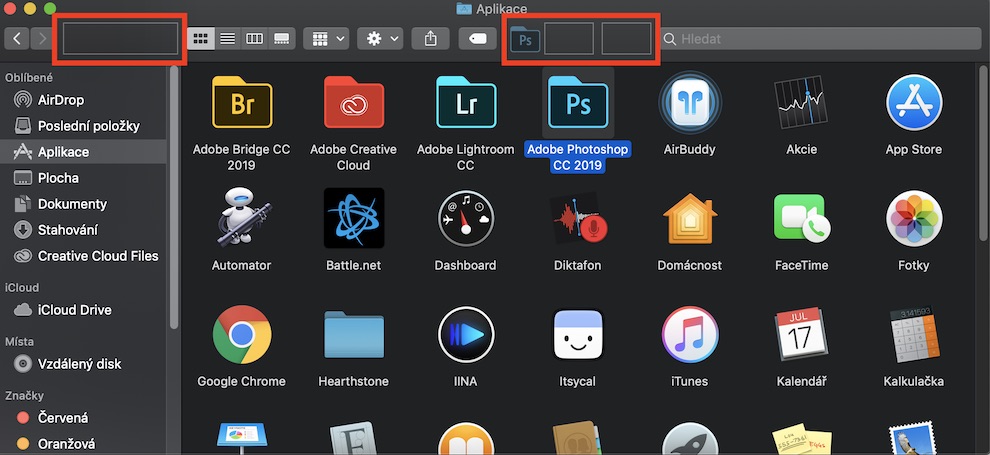Select the App Store icon
The width and height of the screenshot is (990, 455).
pyautogui.click(x=914, y=103)
